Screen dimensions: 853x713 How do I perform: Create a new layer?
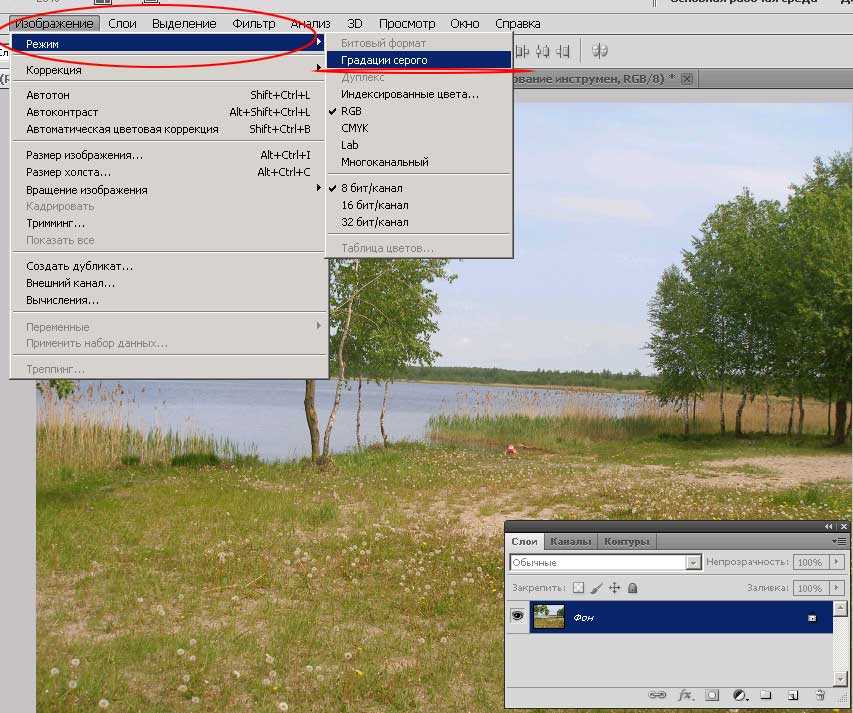pyautogui.click(x=792, y=694)
